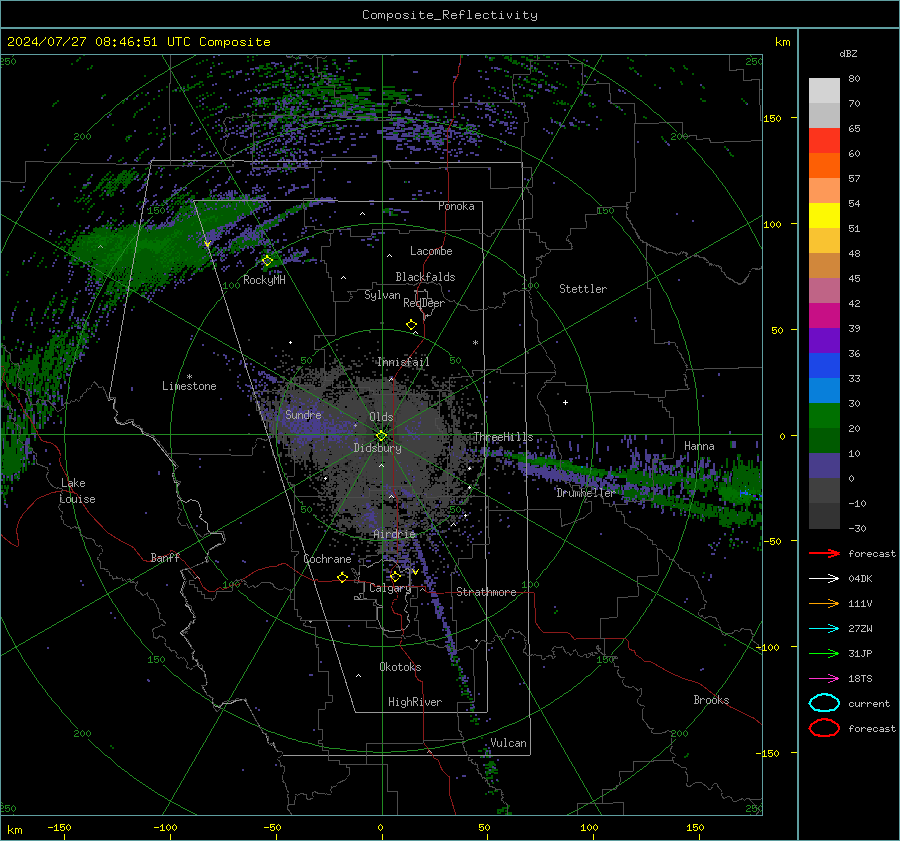
Task: Click the Sylvan label
Action: 382,295
